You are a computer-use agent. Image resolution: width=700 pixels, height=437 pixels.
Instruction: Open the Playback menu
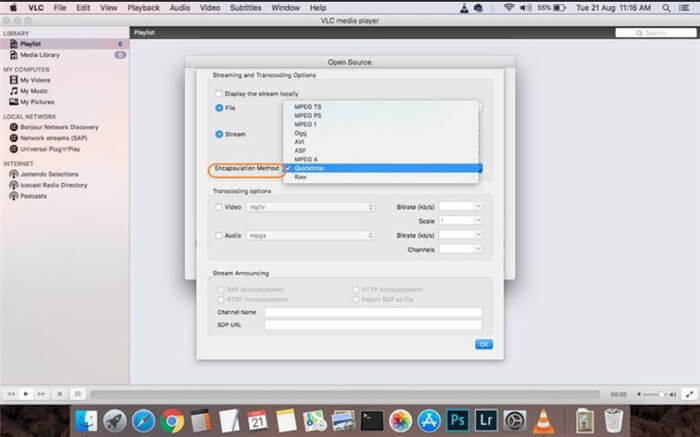143,7
